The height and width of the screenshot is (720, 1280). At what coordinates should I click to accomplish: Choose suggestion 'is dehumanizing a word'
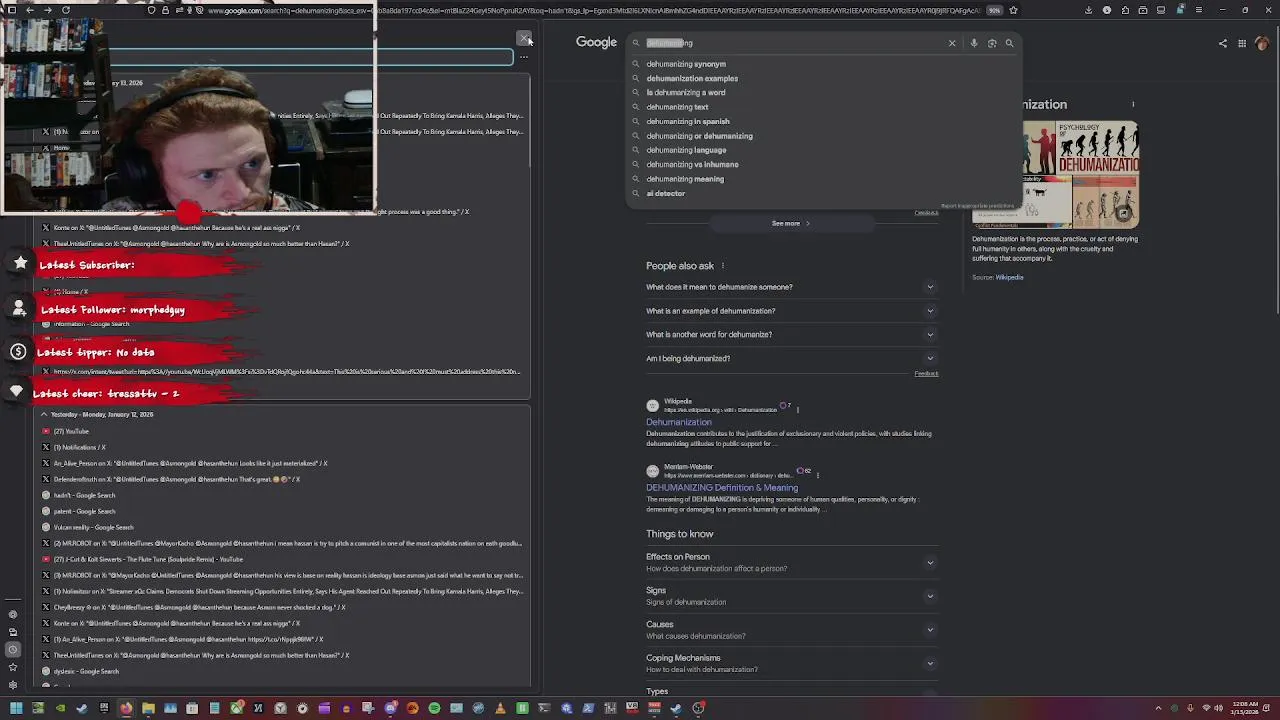pos(825,93)
